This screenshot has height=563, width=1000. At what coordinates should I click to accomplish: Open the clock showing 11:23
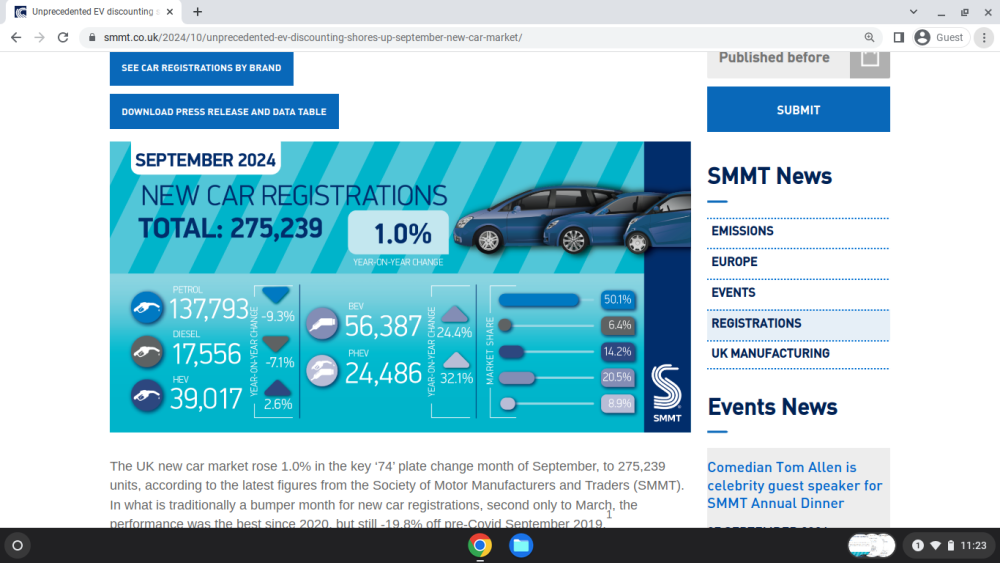tap(973, 546)
